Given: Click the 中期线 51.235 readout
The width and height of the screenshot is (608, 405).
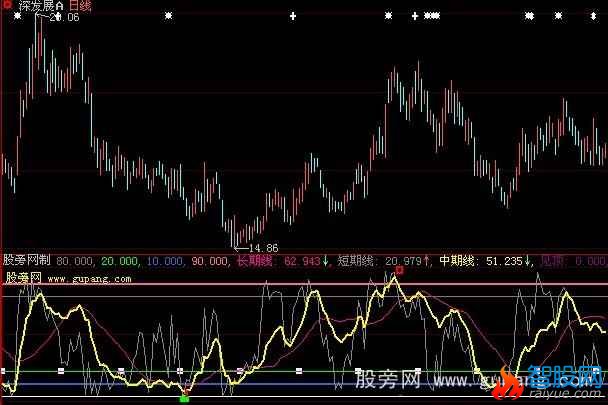Looking at the screenshot, I should 487,261.
